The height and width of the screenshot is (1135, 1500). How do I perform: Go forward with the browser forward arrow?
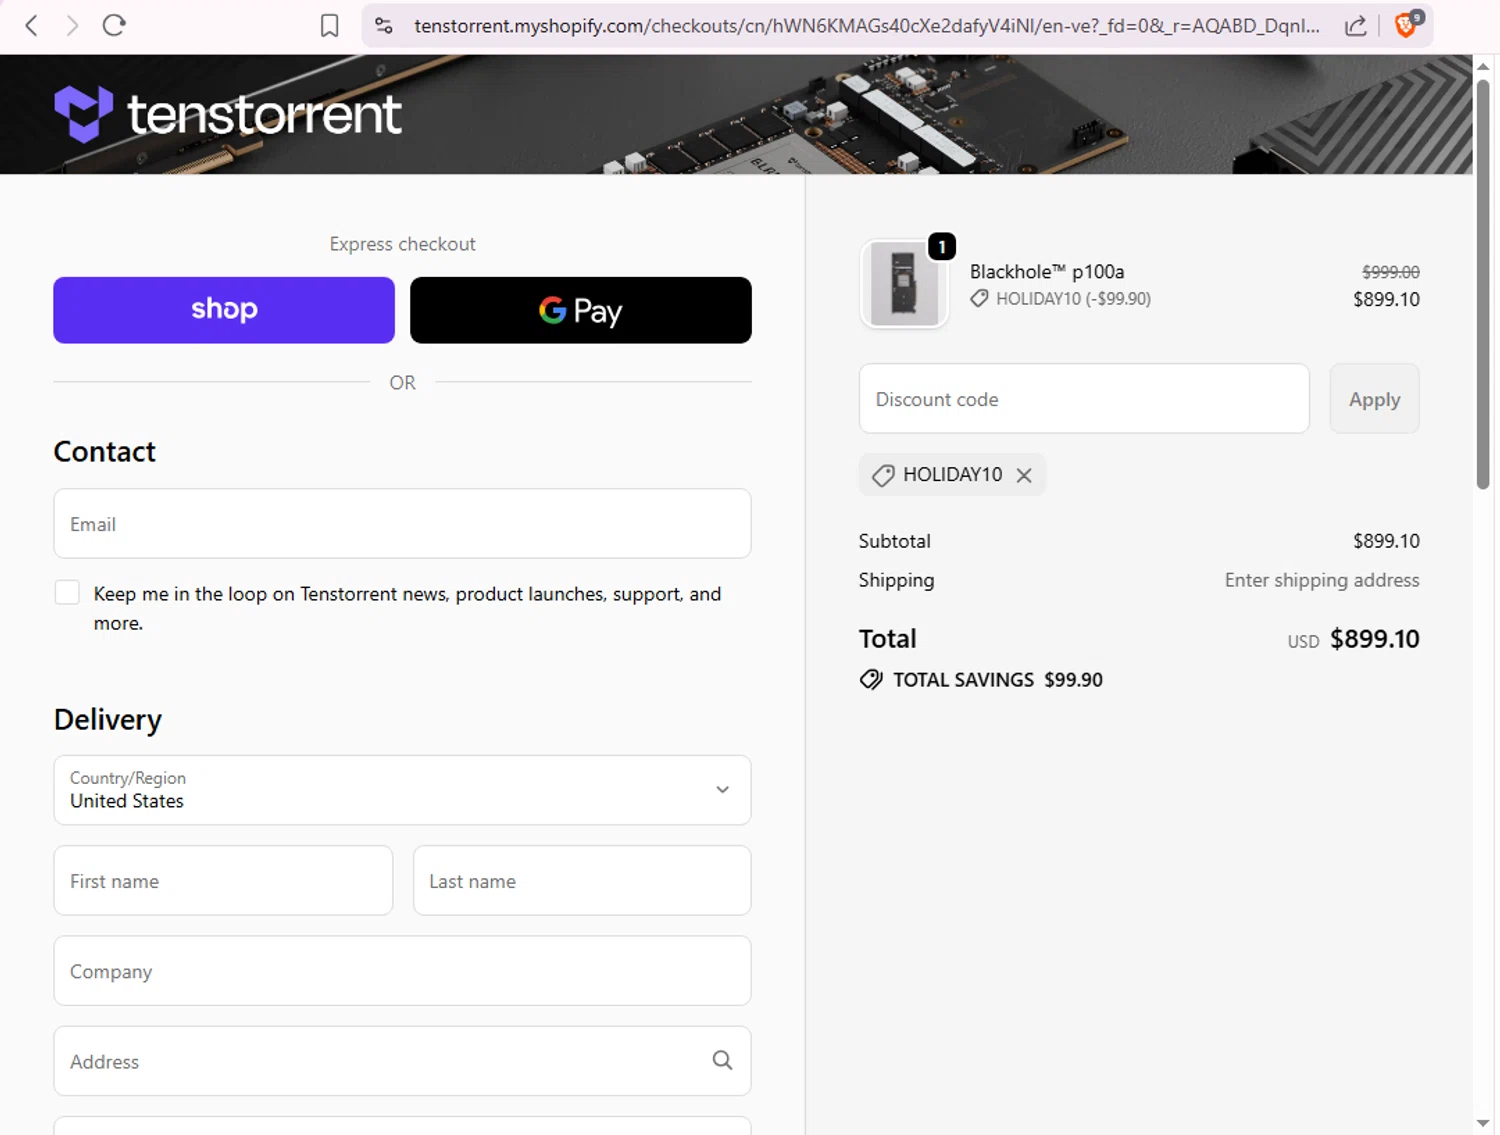click(72, 26)
